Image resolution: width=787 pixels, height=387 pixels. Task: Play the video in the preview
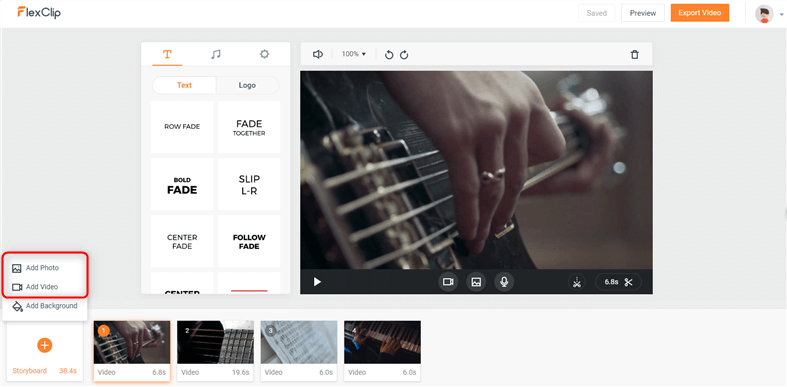[317, 282]
